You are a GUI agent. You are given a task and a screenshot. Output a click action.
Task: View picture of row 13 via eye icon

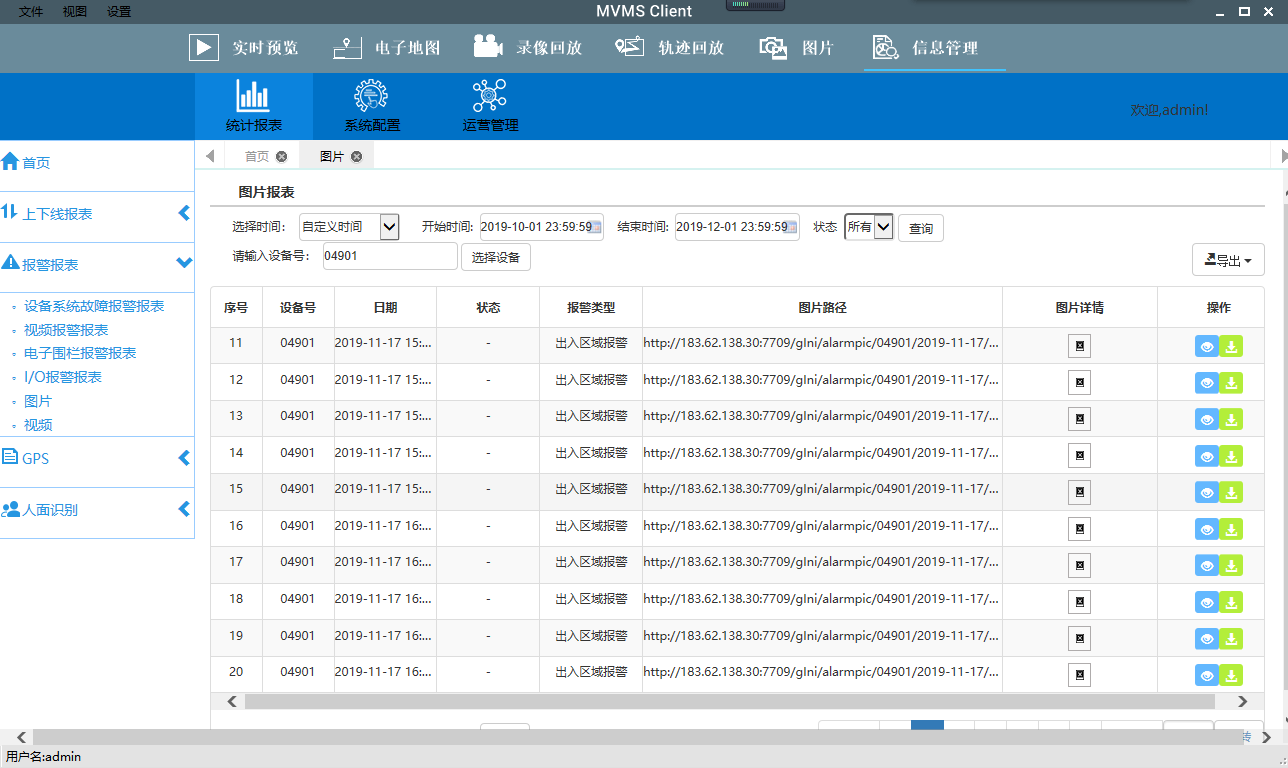(x=1207, y=420)
